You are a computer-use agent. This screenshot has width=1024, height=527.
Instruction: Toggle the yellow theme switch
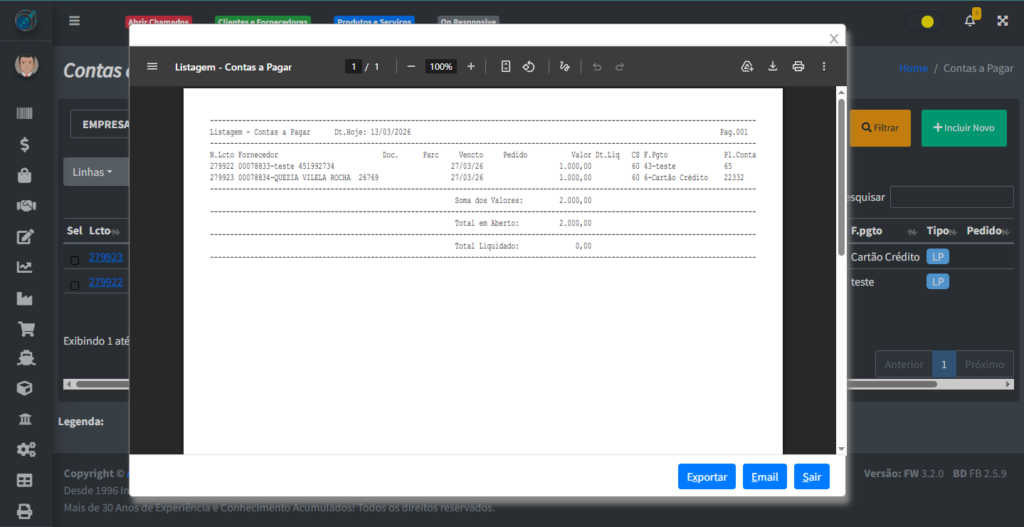[924, 21]
